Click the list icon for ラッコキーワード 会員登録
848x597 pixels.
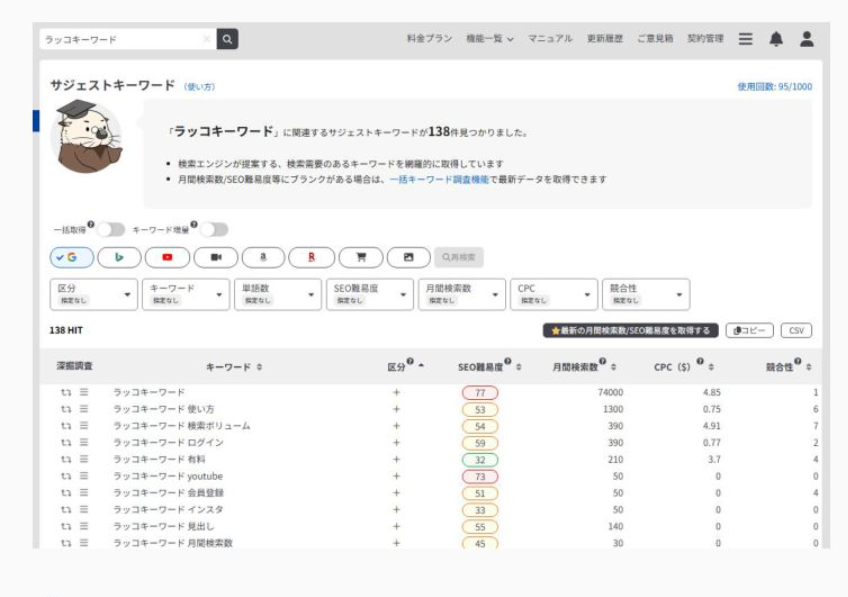point(84,493)
